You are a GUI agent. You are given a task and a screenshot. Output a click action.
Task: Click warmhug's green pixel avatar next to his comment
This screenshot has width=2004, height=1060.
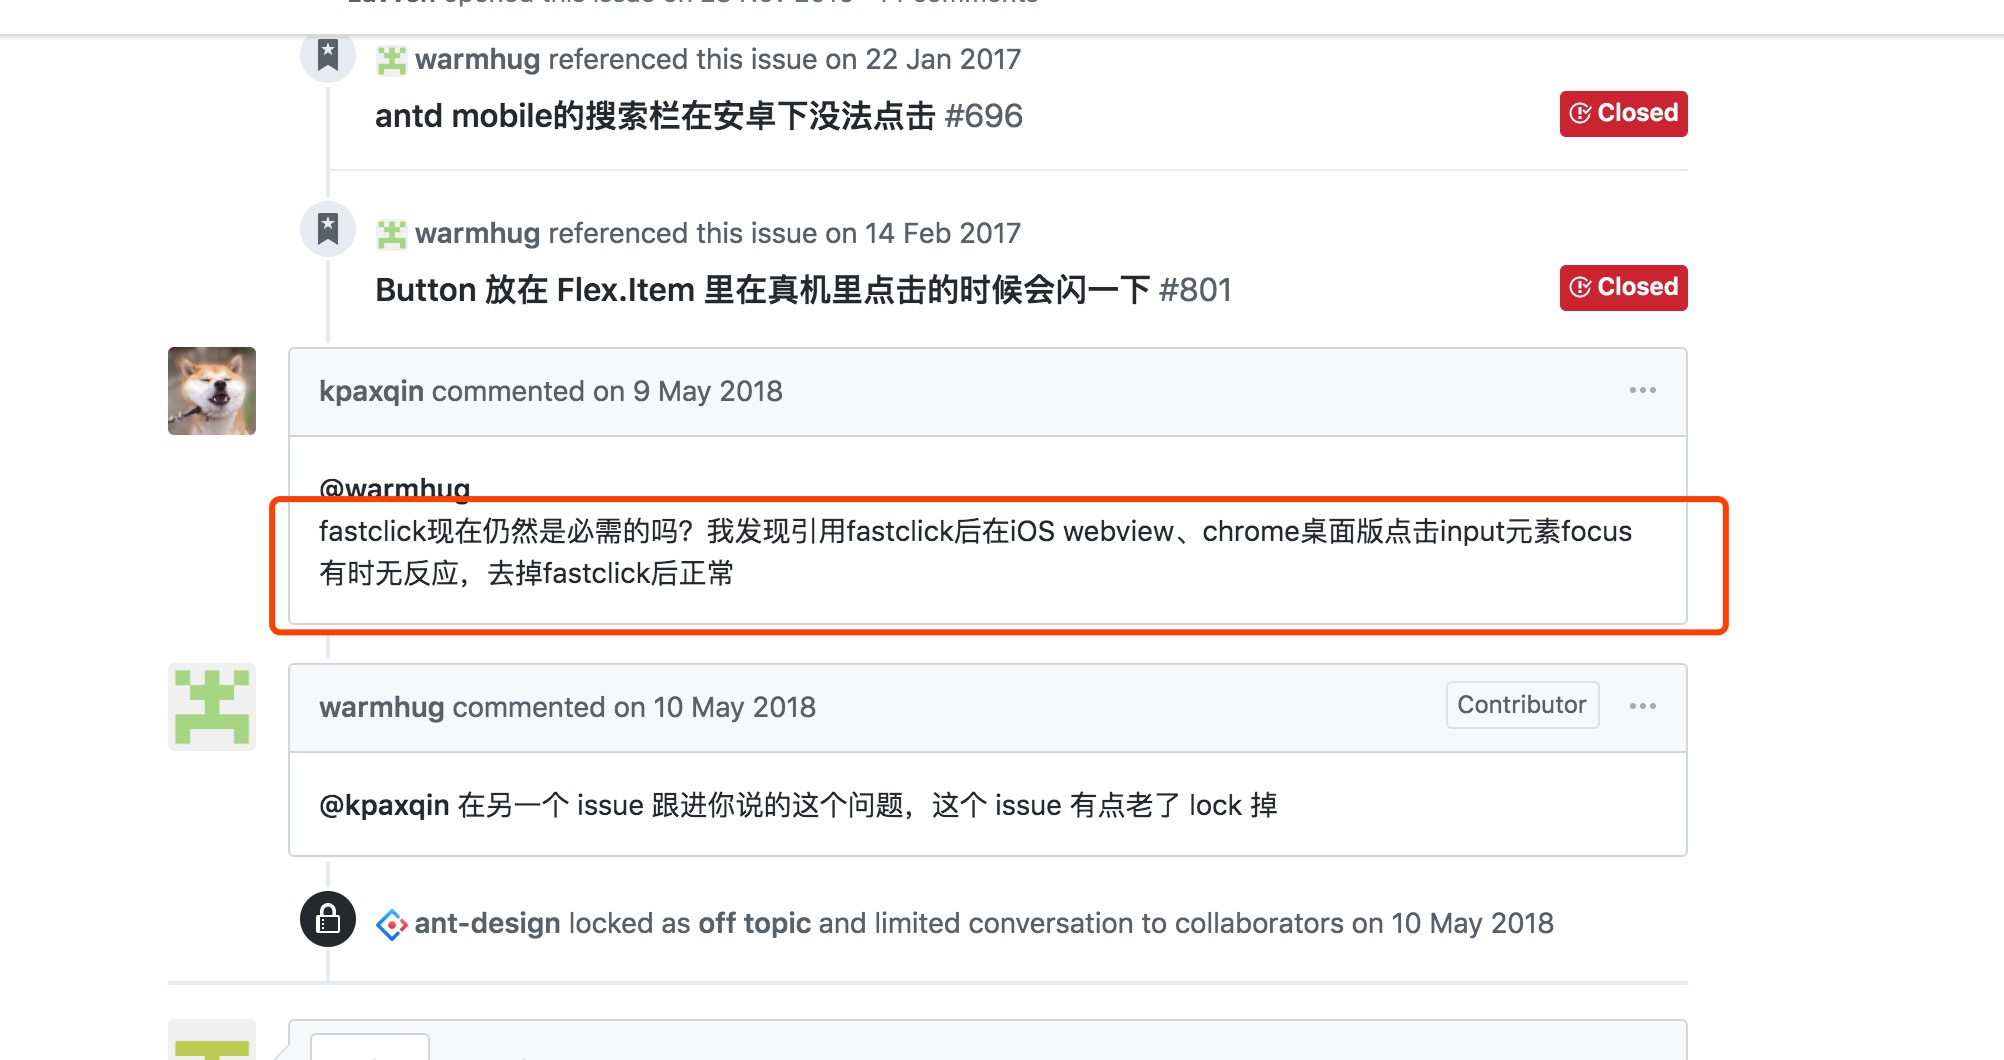tap(211, 707)
